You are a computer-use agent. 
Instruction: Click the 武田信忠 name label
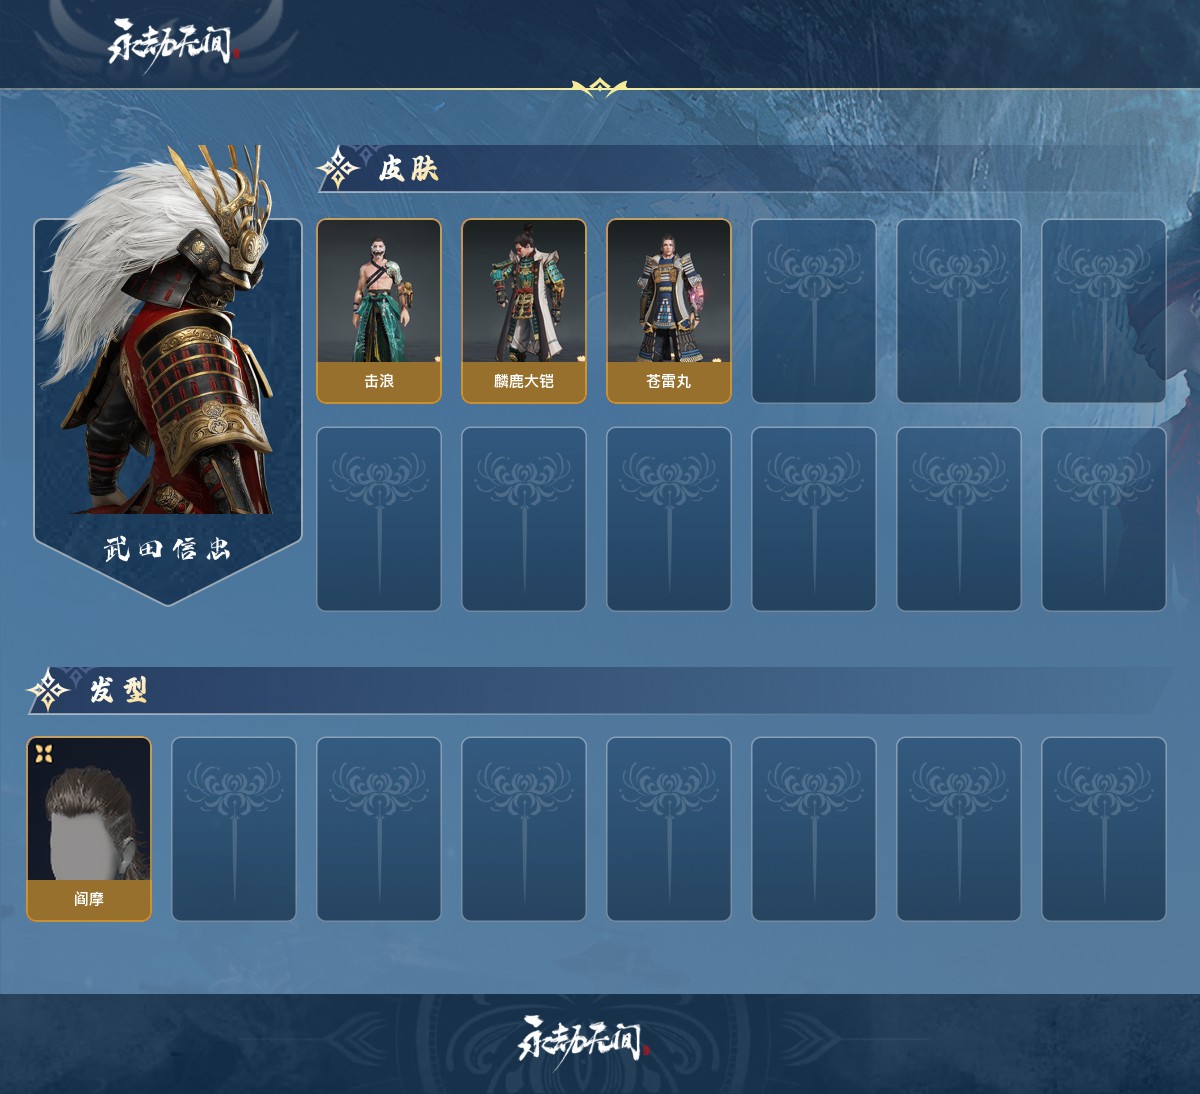pyautogui.click(x=168, y=549)
